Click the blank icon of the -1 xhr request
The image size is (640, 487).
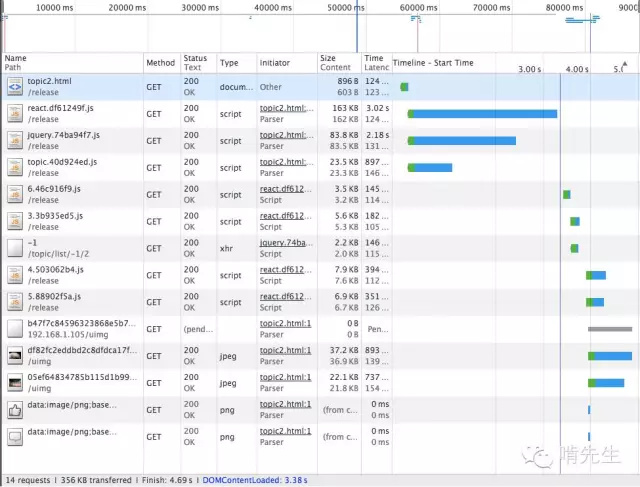tap(15, 248)
